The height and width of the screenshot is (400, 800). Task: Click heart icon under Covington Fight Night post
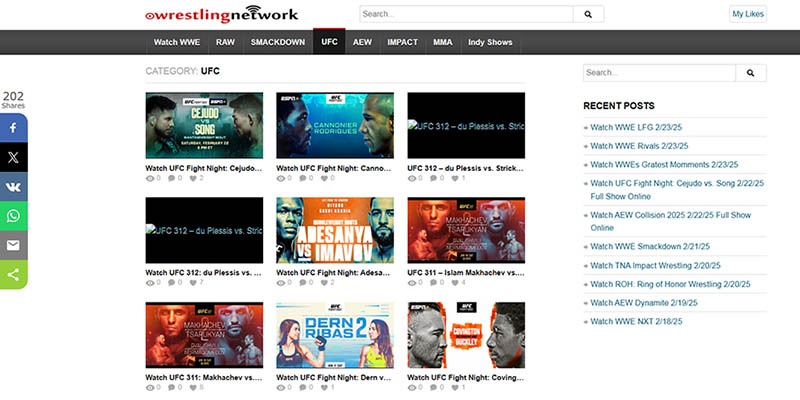coord(455,388)
